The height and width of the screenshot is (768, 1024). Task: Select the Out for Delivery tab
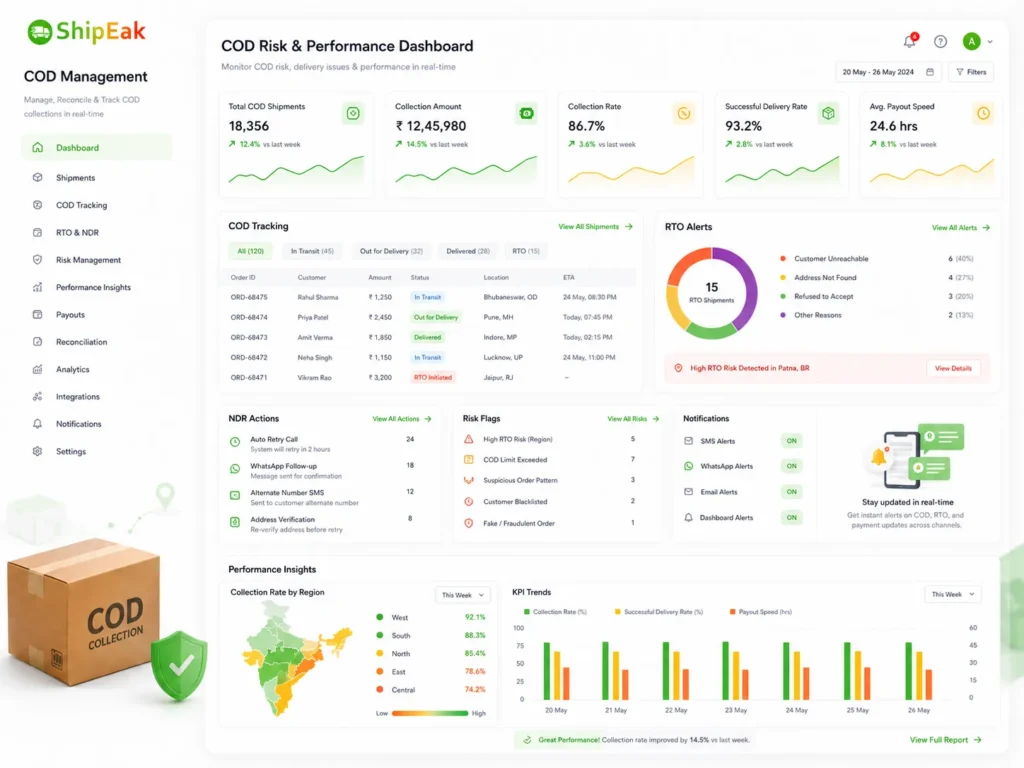click(x=391, y=251)
